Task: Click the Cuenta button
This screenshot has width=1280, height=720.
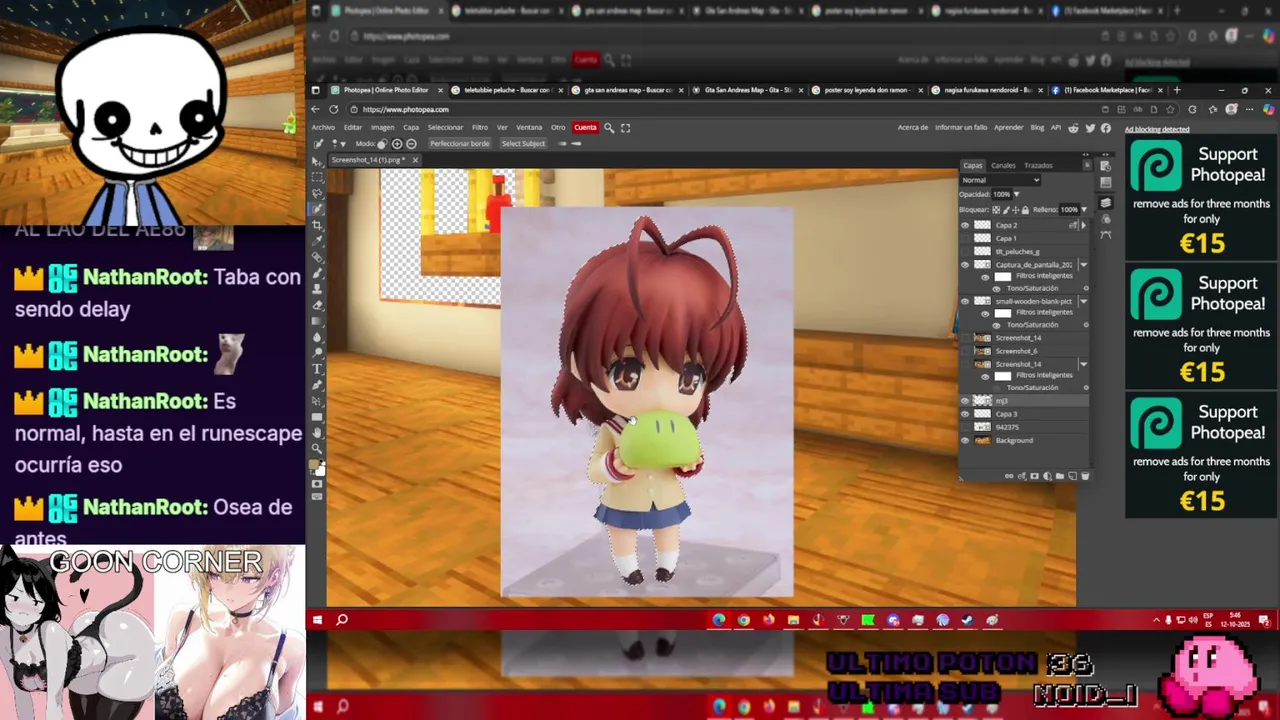Action: tap(586, 128)
